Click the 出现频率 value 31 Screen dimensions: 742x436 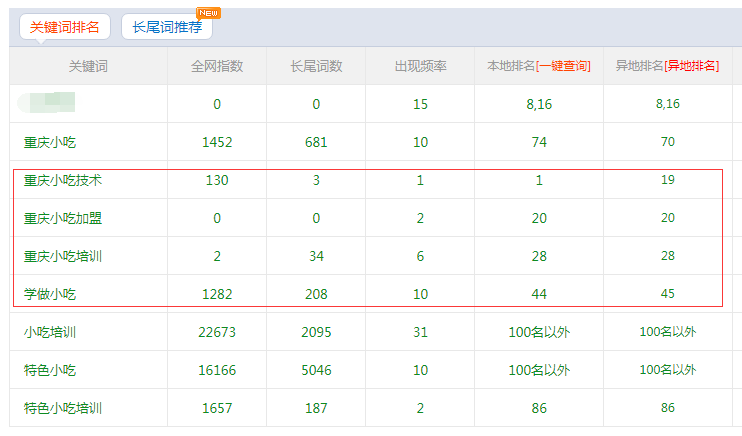(x=420, y=332)
